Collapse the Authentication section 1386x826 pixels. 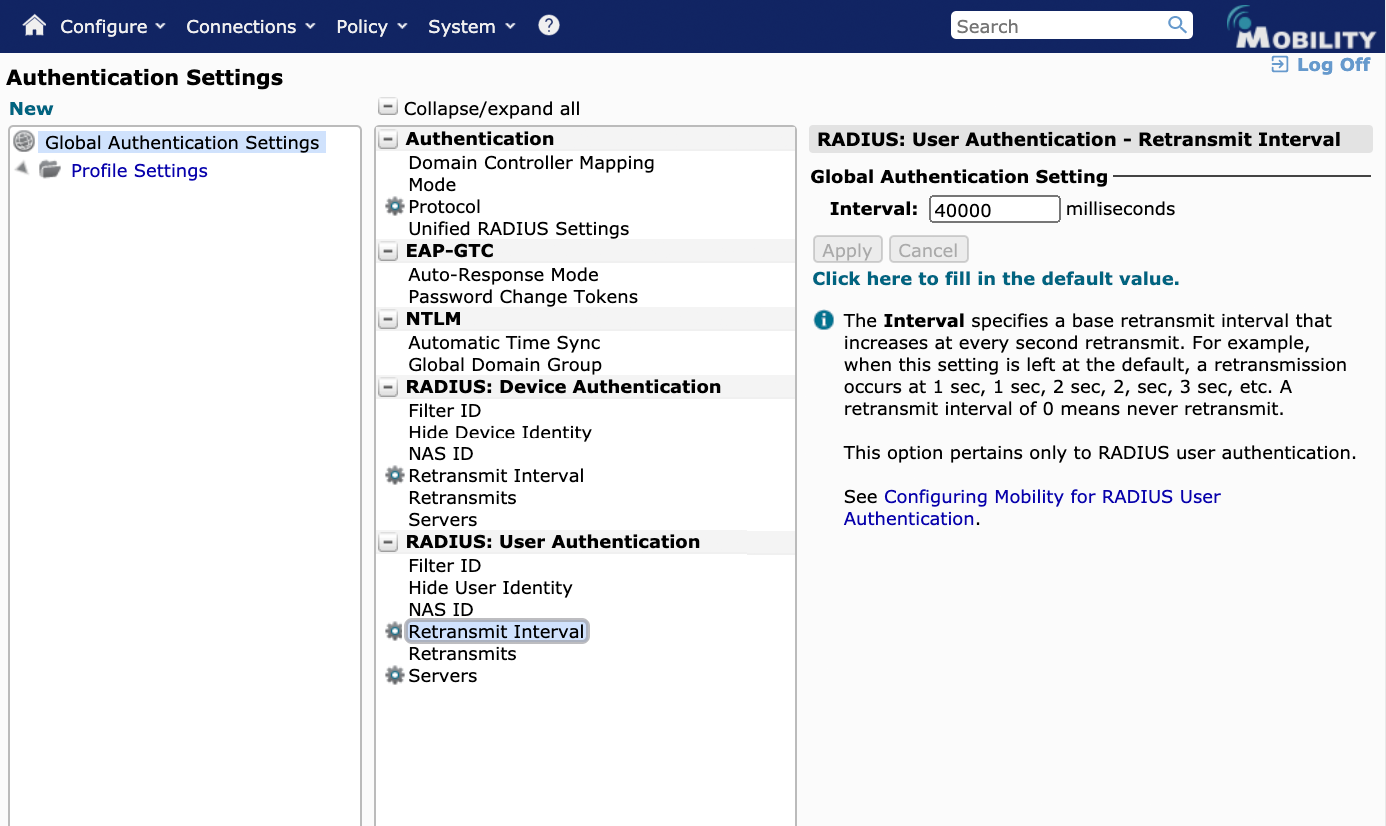388,139
